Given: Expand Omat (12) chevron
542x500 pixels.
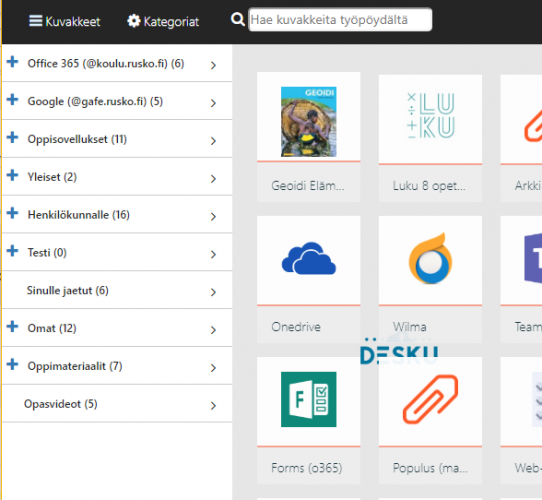Looking at the screenshot, I should [x=213, y=330].
